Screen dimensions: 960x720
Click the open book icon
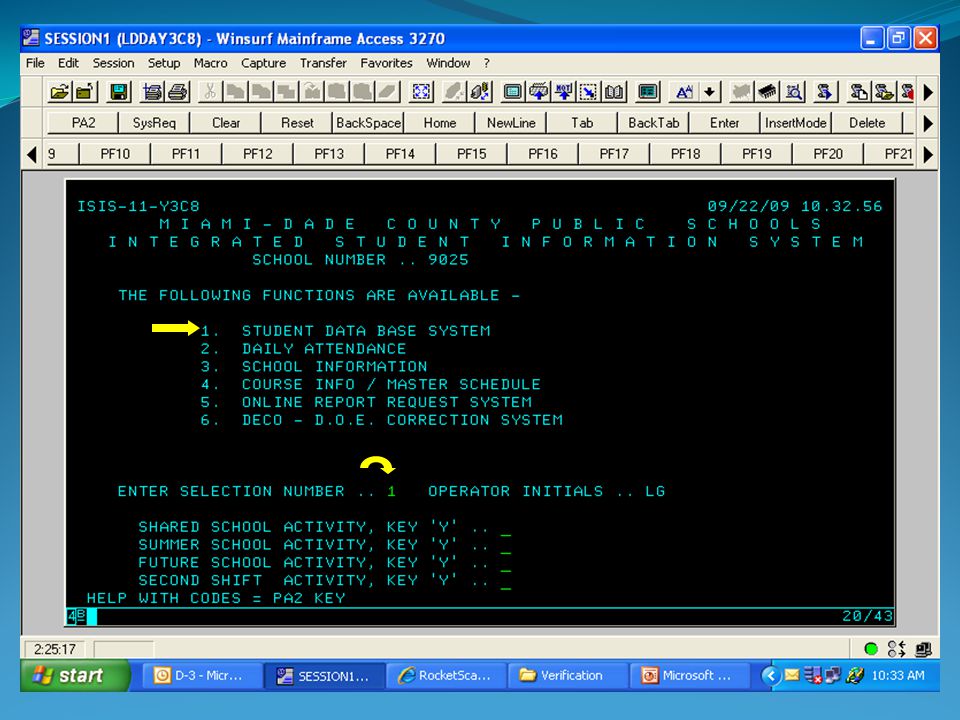pyautogui.click(x=614, y=92)
